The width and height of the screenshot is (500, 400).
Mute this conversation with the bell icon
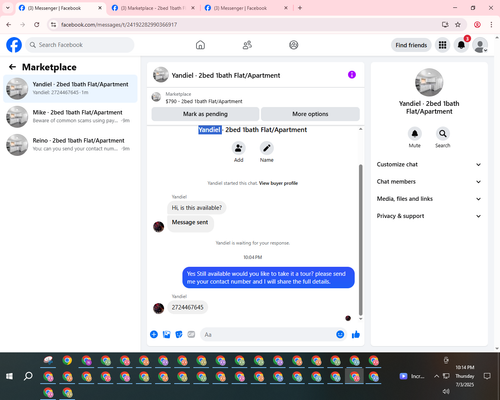(x=415, y=134)
